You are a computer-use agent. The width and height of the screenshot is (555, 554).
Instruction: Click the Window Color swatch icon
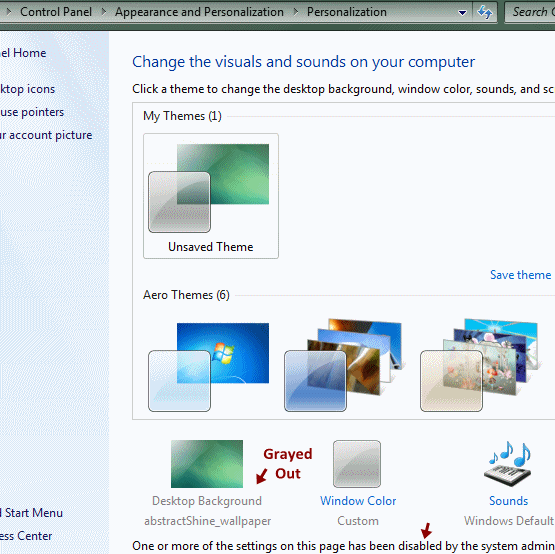pos(357,464)
